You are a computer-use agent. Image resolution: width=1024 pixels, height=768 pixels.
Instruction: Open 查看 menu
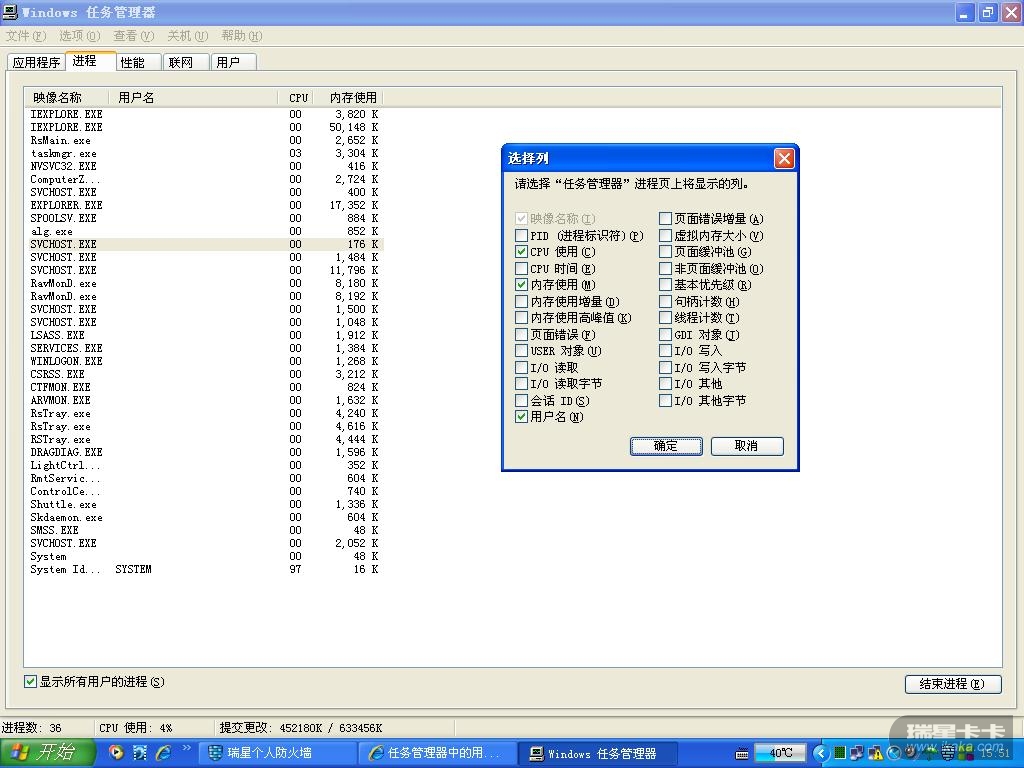(134, 36)
